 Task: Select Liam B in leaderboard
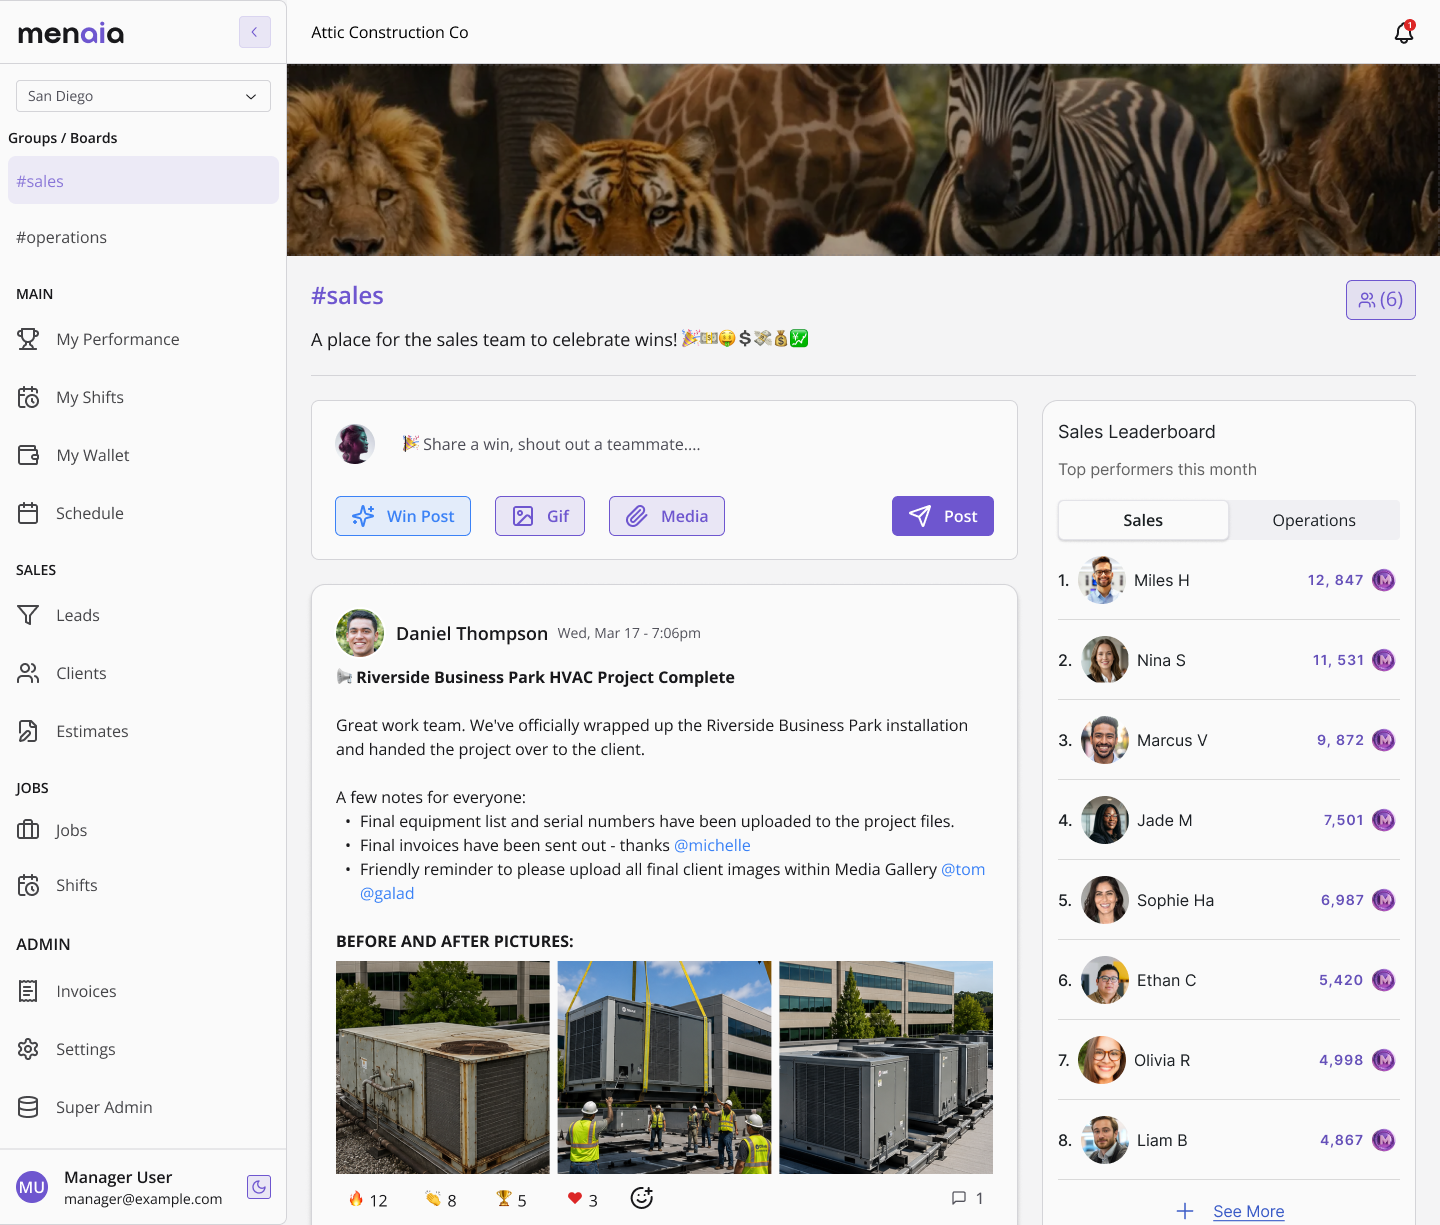pyautogui.click(x=1228, y=1140)
